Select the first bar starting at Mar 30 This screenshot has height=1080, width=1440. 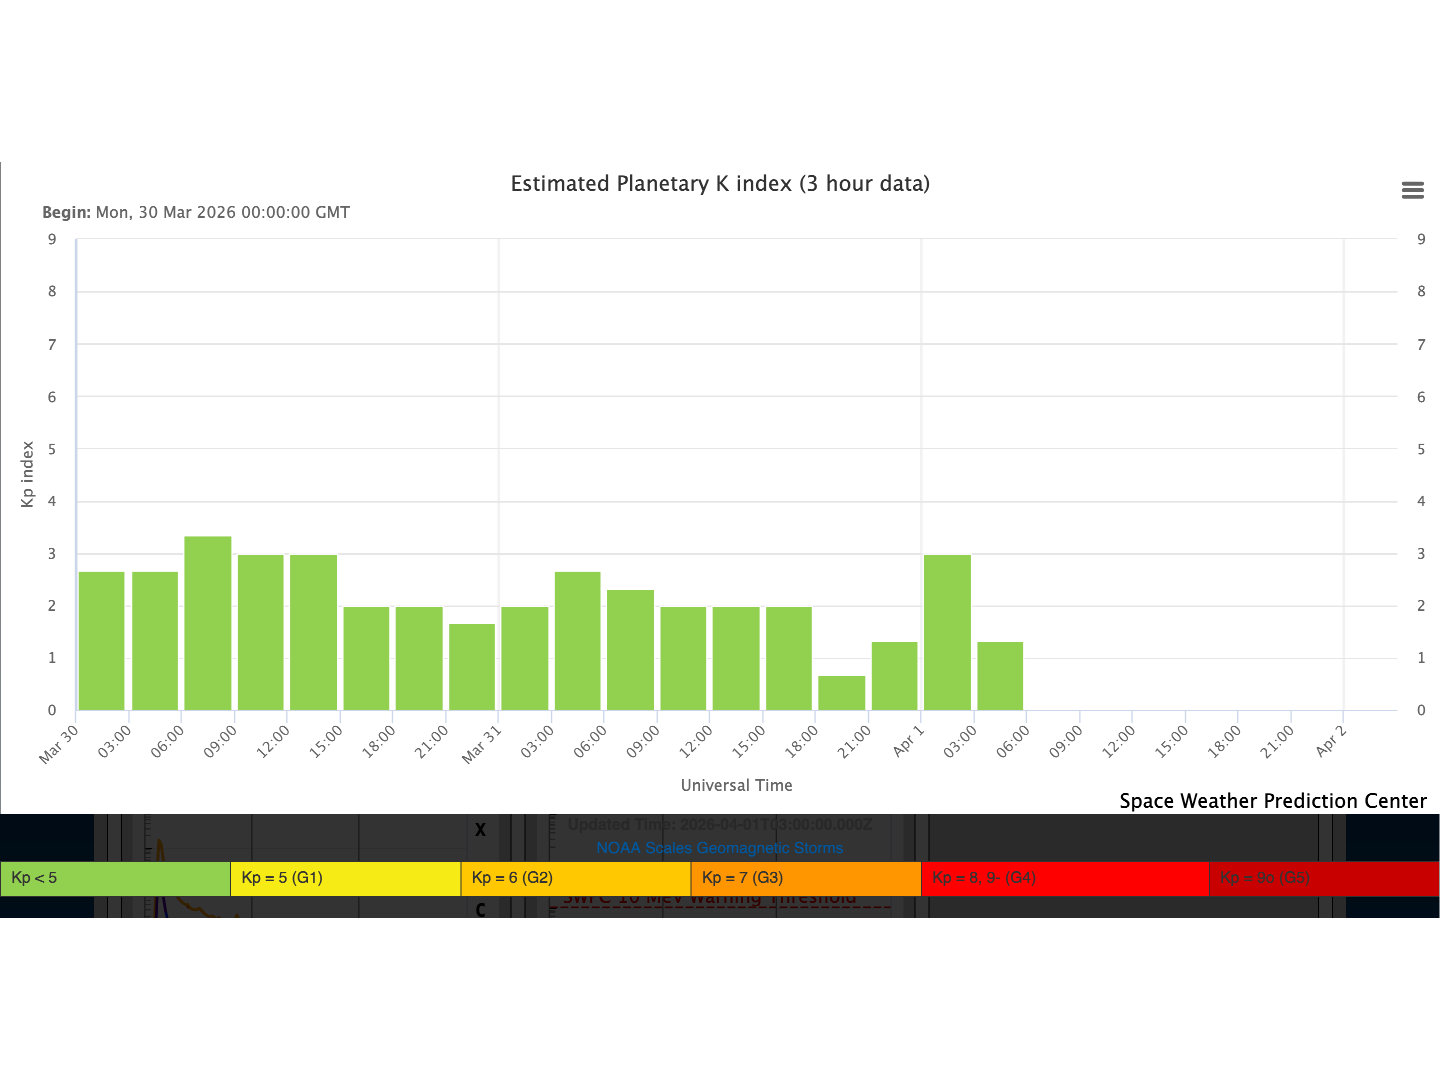coord(102,641)
